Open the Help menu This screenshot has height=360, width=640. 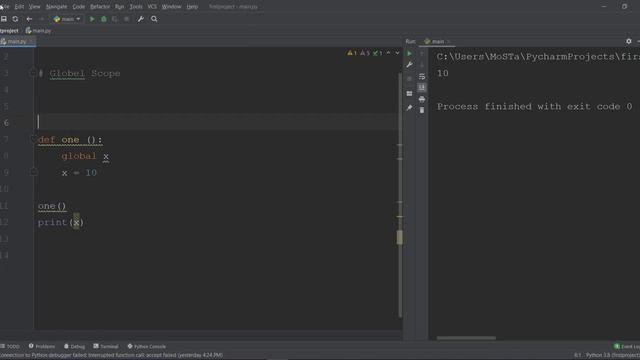[192, 7]
